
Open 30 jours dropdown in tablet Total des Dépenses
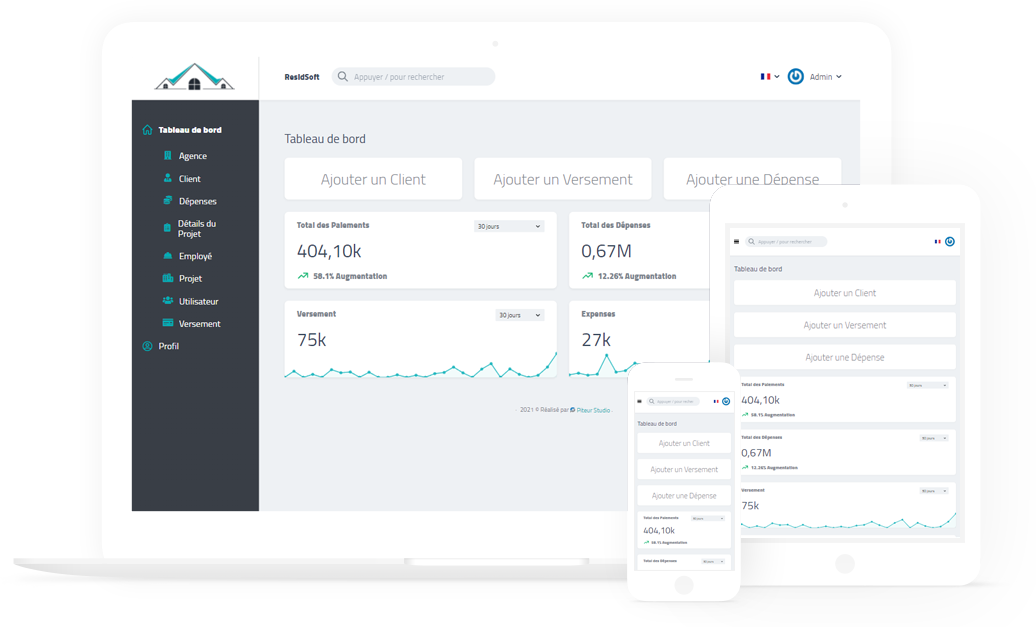point(934,438)
